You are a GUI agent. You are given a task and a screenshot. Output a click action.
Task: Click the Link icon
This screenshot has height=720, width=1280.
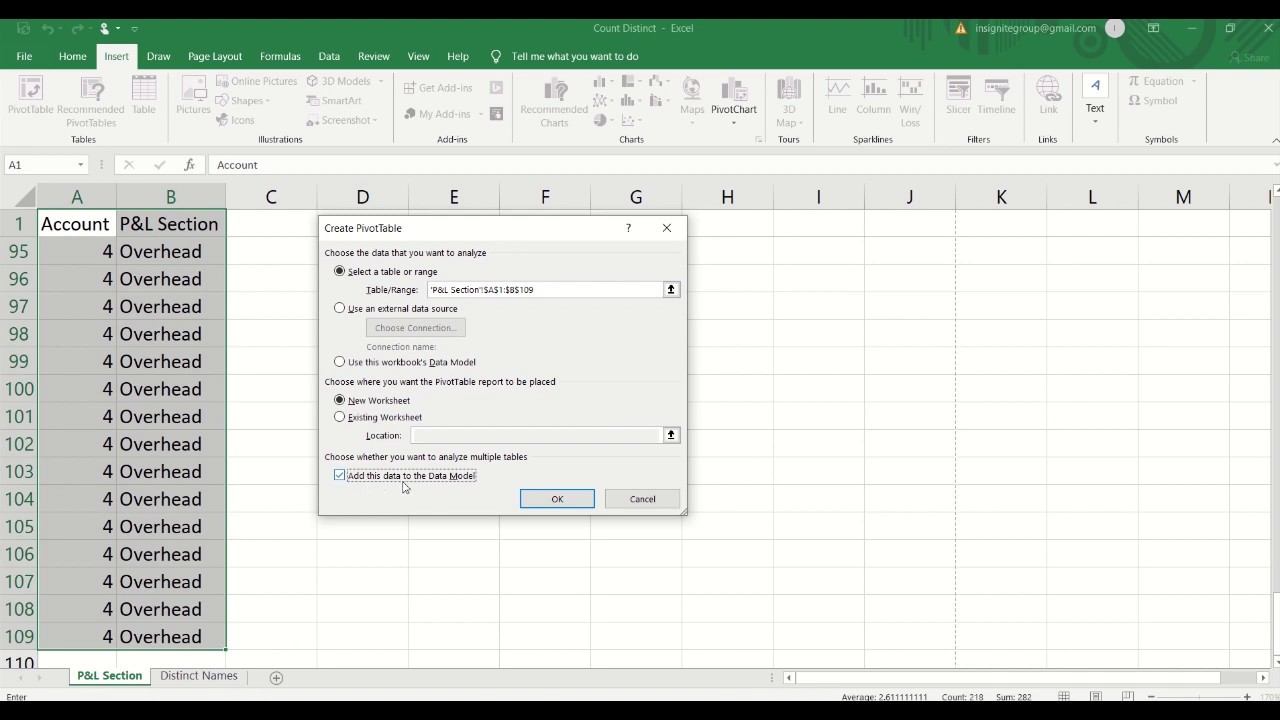tap(1048, 96)
